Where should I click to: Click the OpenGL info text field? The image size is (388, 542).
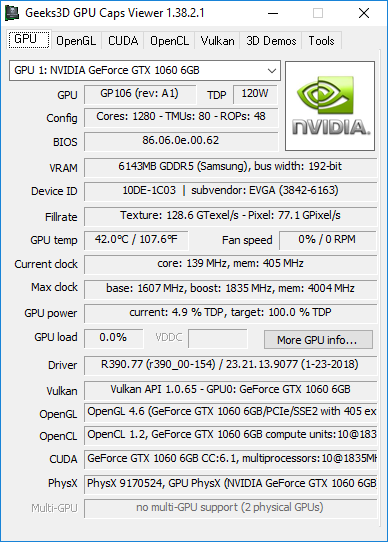230,412
